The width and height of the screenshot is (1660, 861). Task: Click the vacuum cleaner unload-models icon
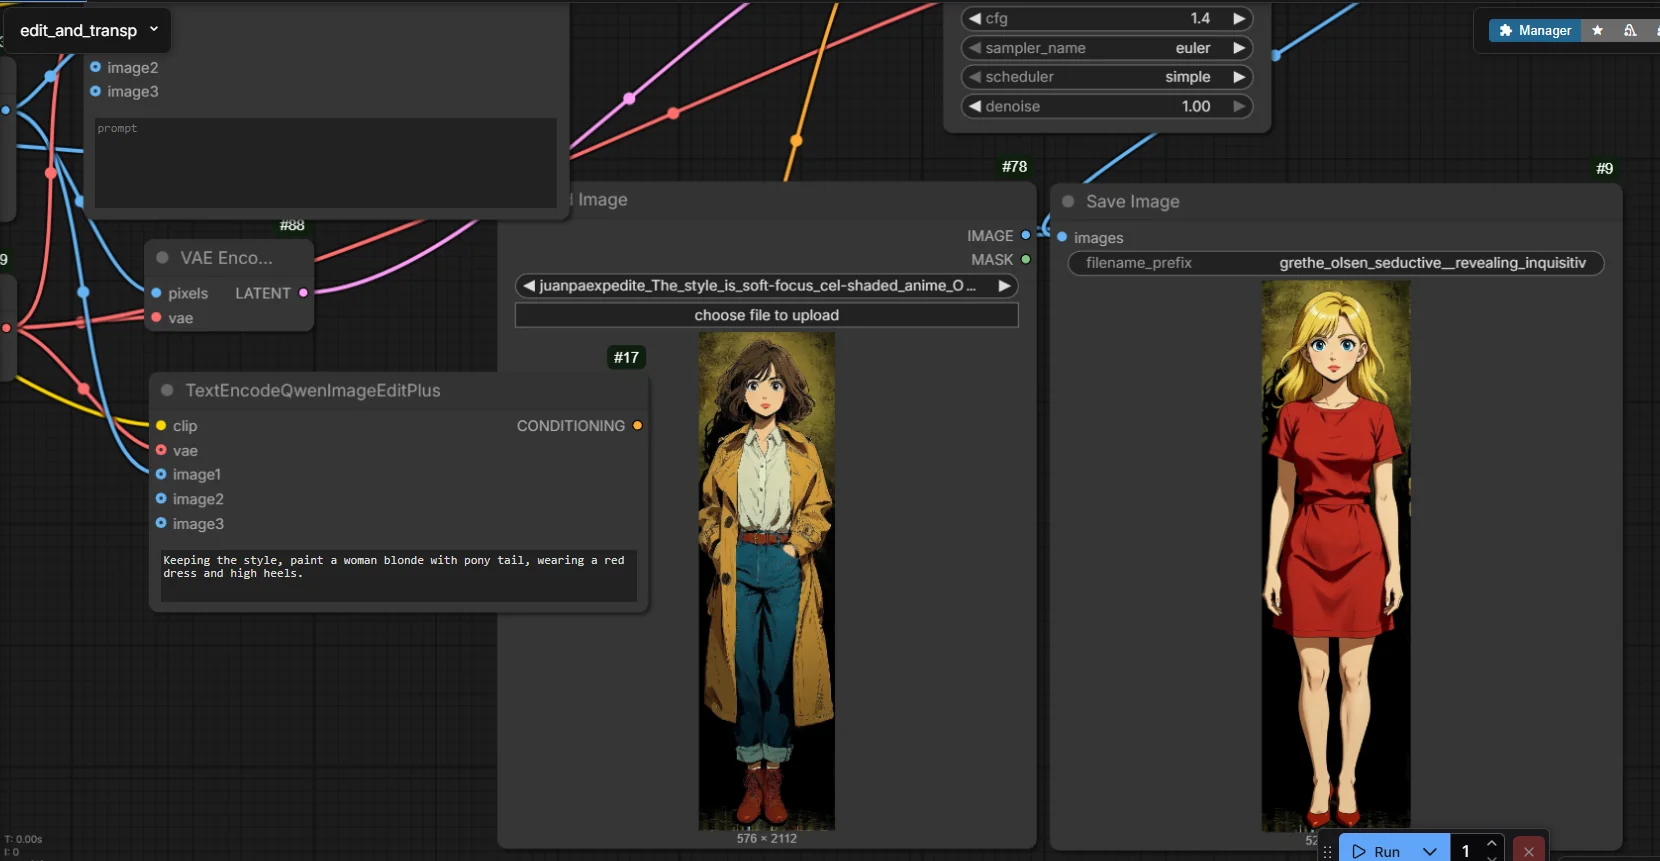(x=1630, y=31)
